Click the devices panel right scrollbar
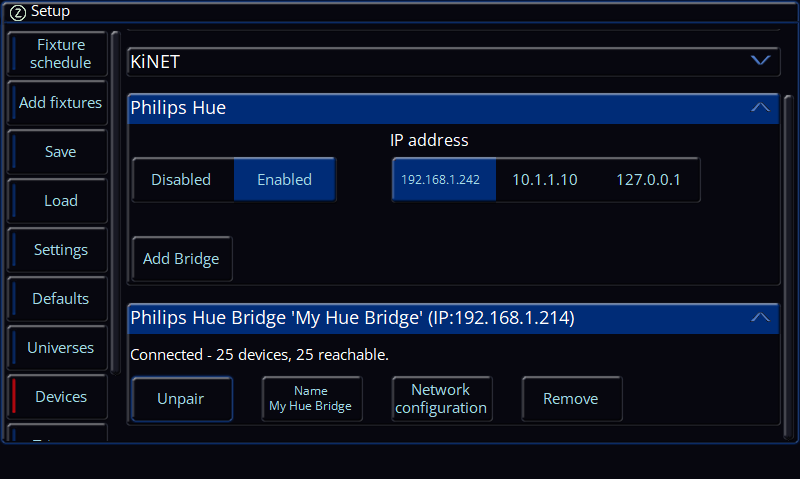 point(789,266)
